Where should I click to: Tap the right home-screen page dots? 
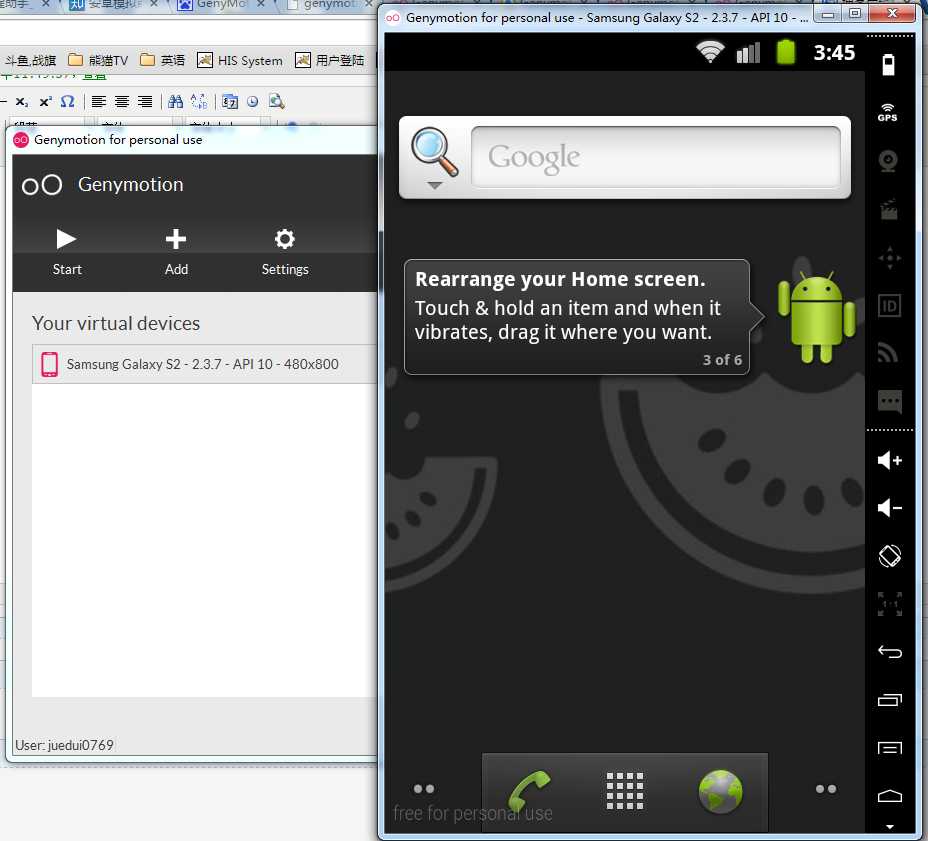(826, 788)
